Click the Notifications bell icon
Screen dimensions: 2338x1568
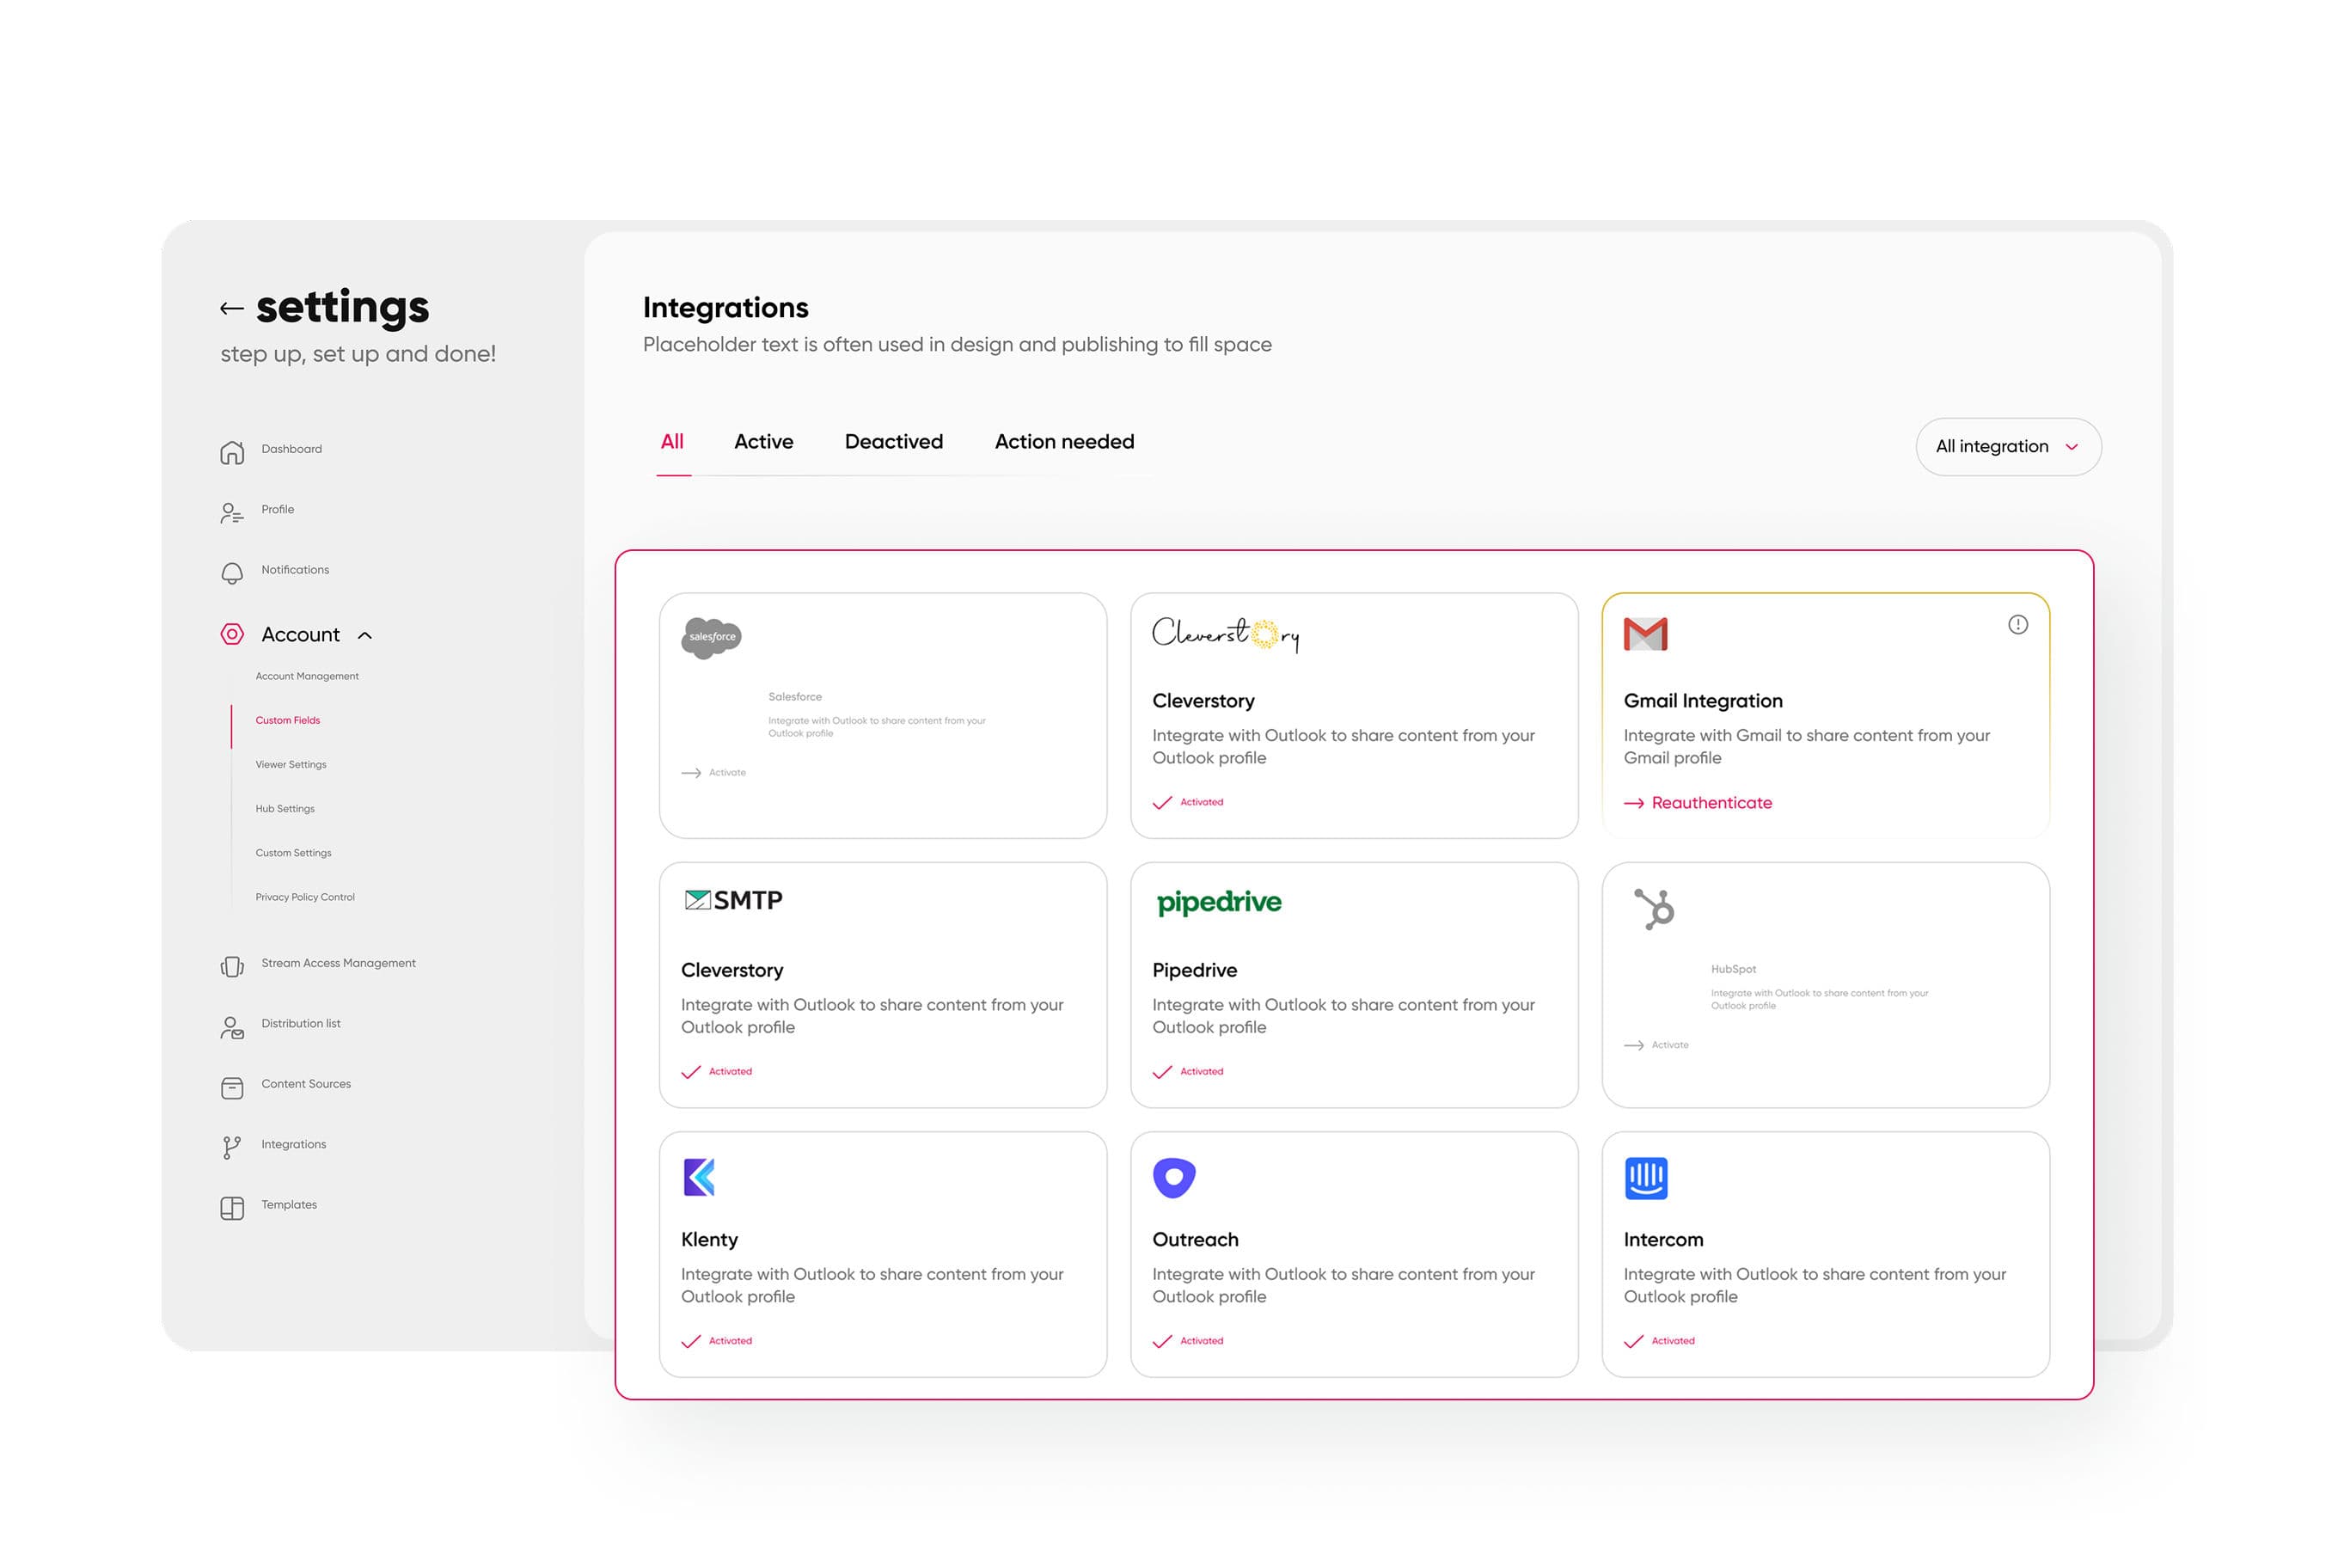tap(232, 573)
